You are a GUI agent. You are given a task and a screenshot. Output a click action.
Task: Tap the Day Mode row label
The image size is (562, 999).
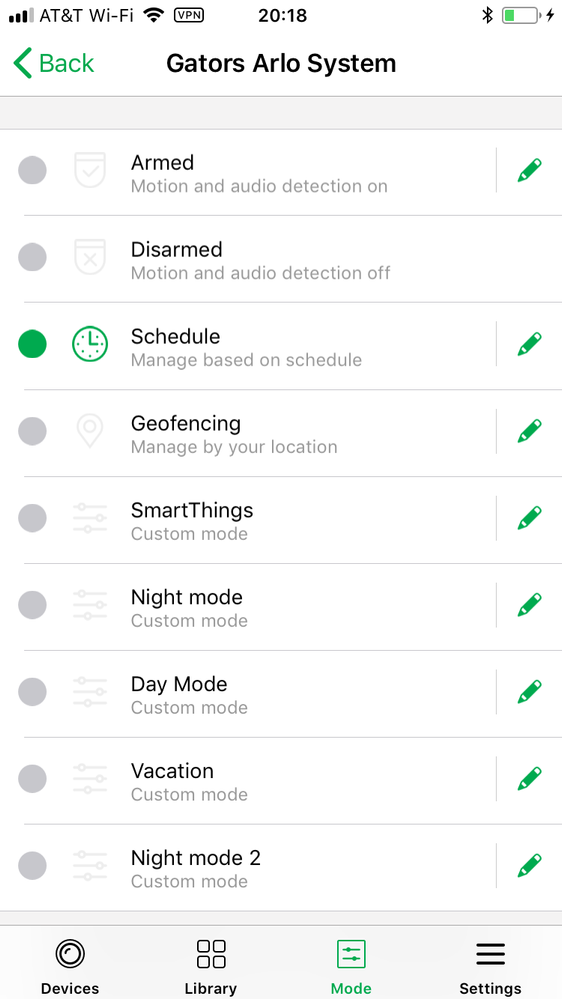pos(179,684)
